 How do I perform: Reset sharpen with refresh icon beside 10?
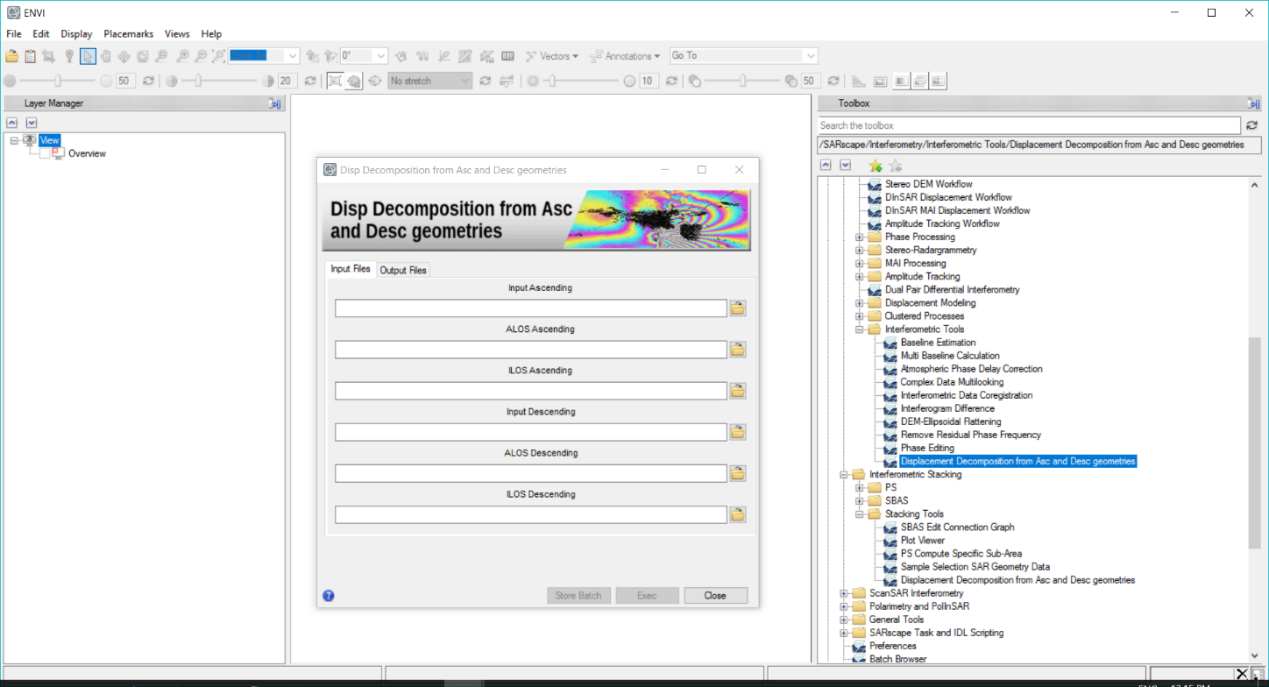[672, 81]
